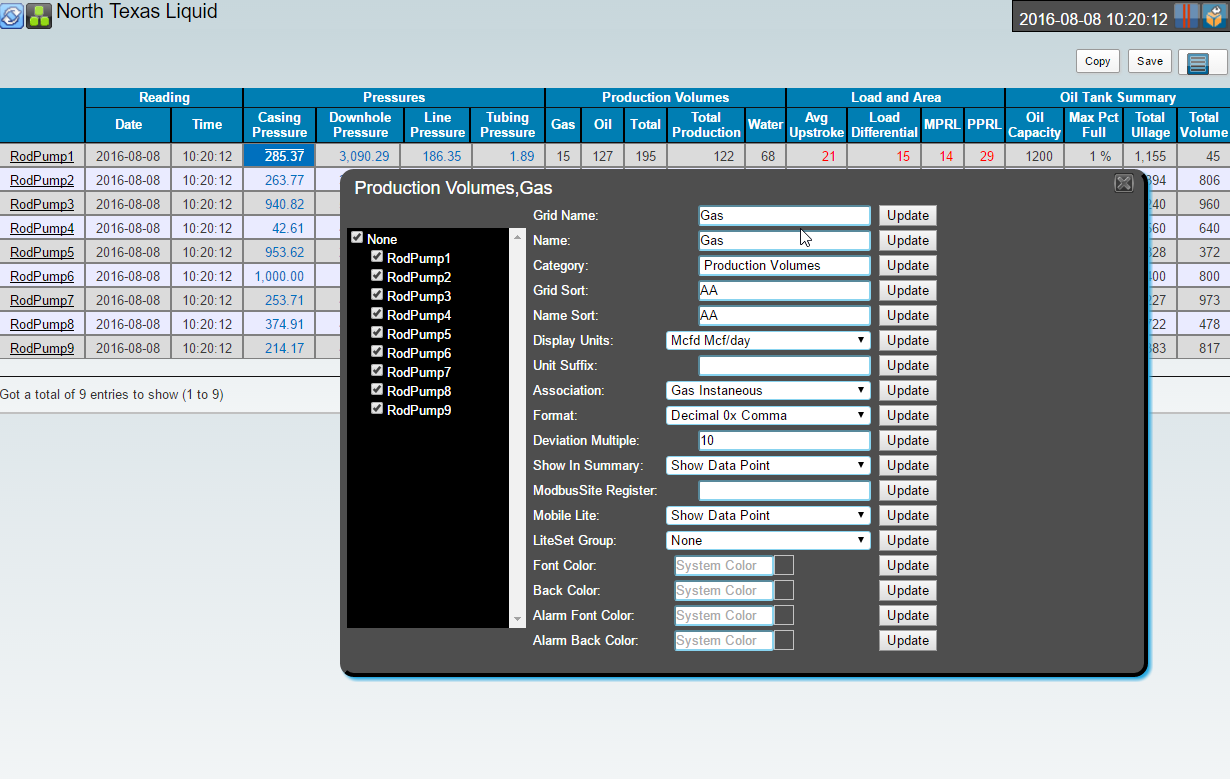Click the red-striped blue icon beside timestamp

point(1186,17)
